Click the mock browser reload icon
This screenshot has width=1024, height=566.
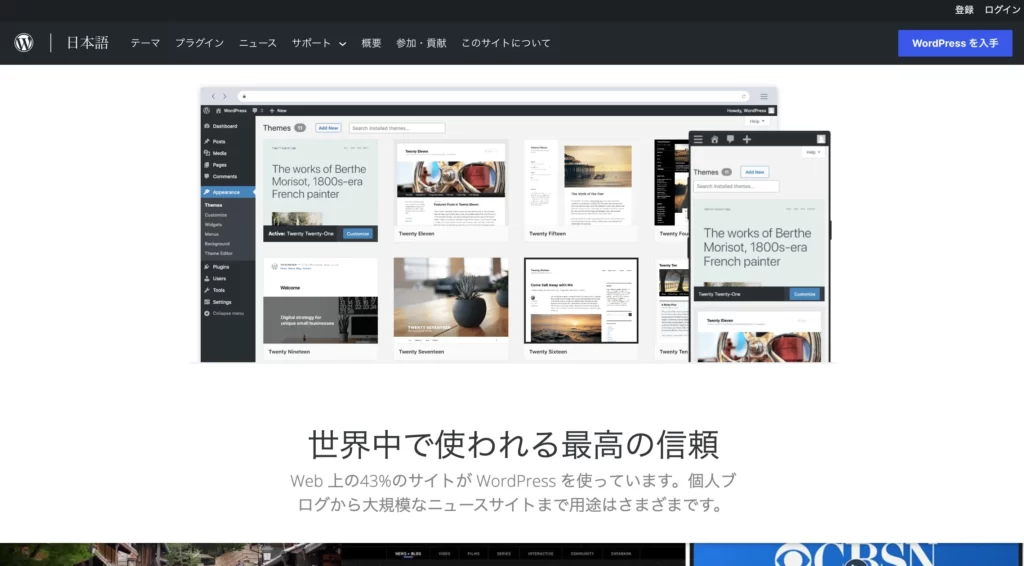(743, 96)
